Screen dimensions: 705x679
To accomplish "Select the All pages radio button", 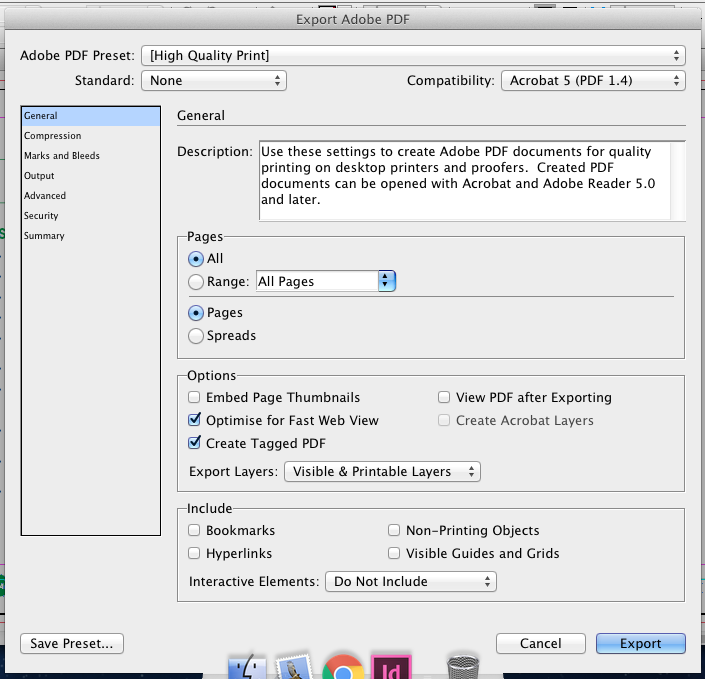I will [196, 259].
